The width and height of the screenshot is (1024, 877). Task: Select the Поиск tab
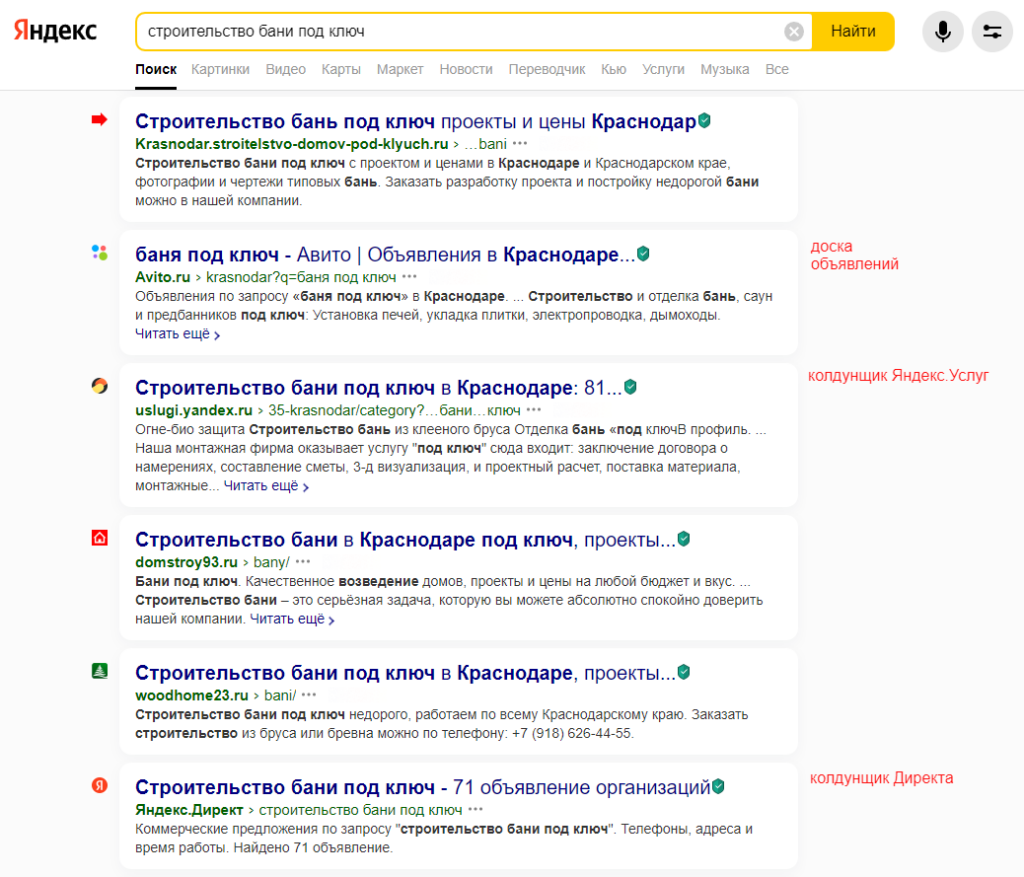pos(156,69)
